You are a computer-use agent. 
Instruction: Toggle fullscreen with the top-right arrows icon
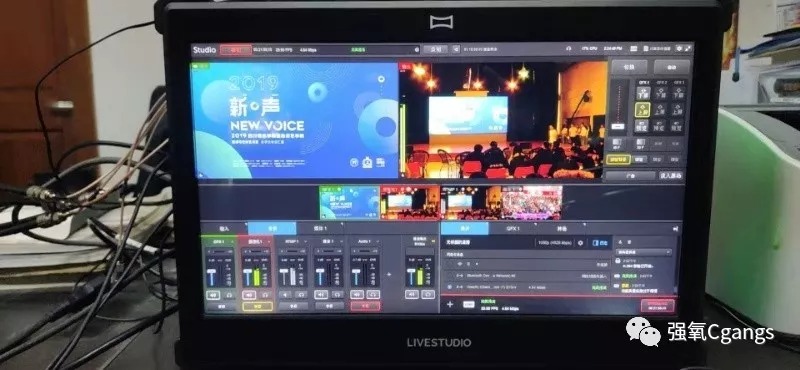point(687,48)
